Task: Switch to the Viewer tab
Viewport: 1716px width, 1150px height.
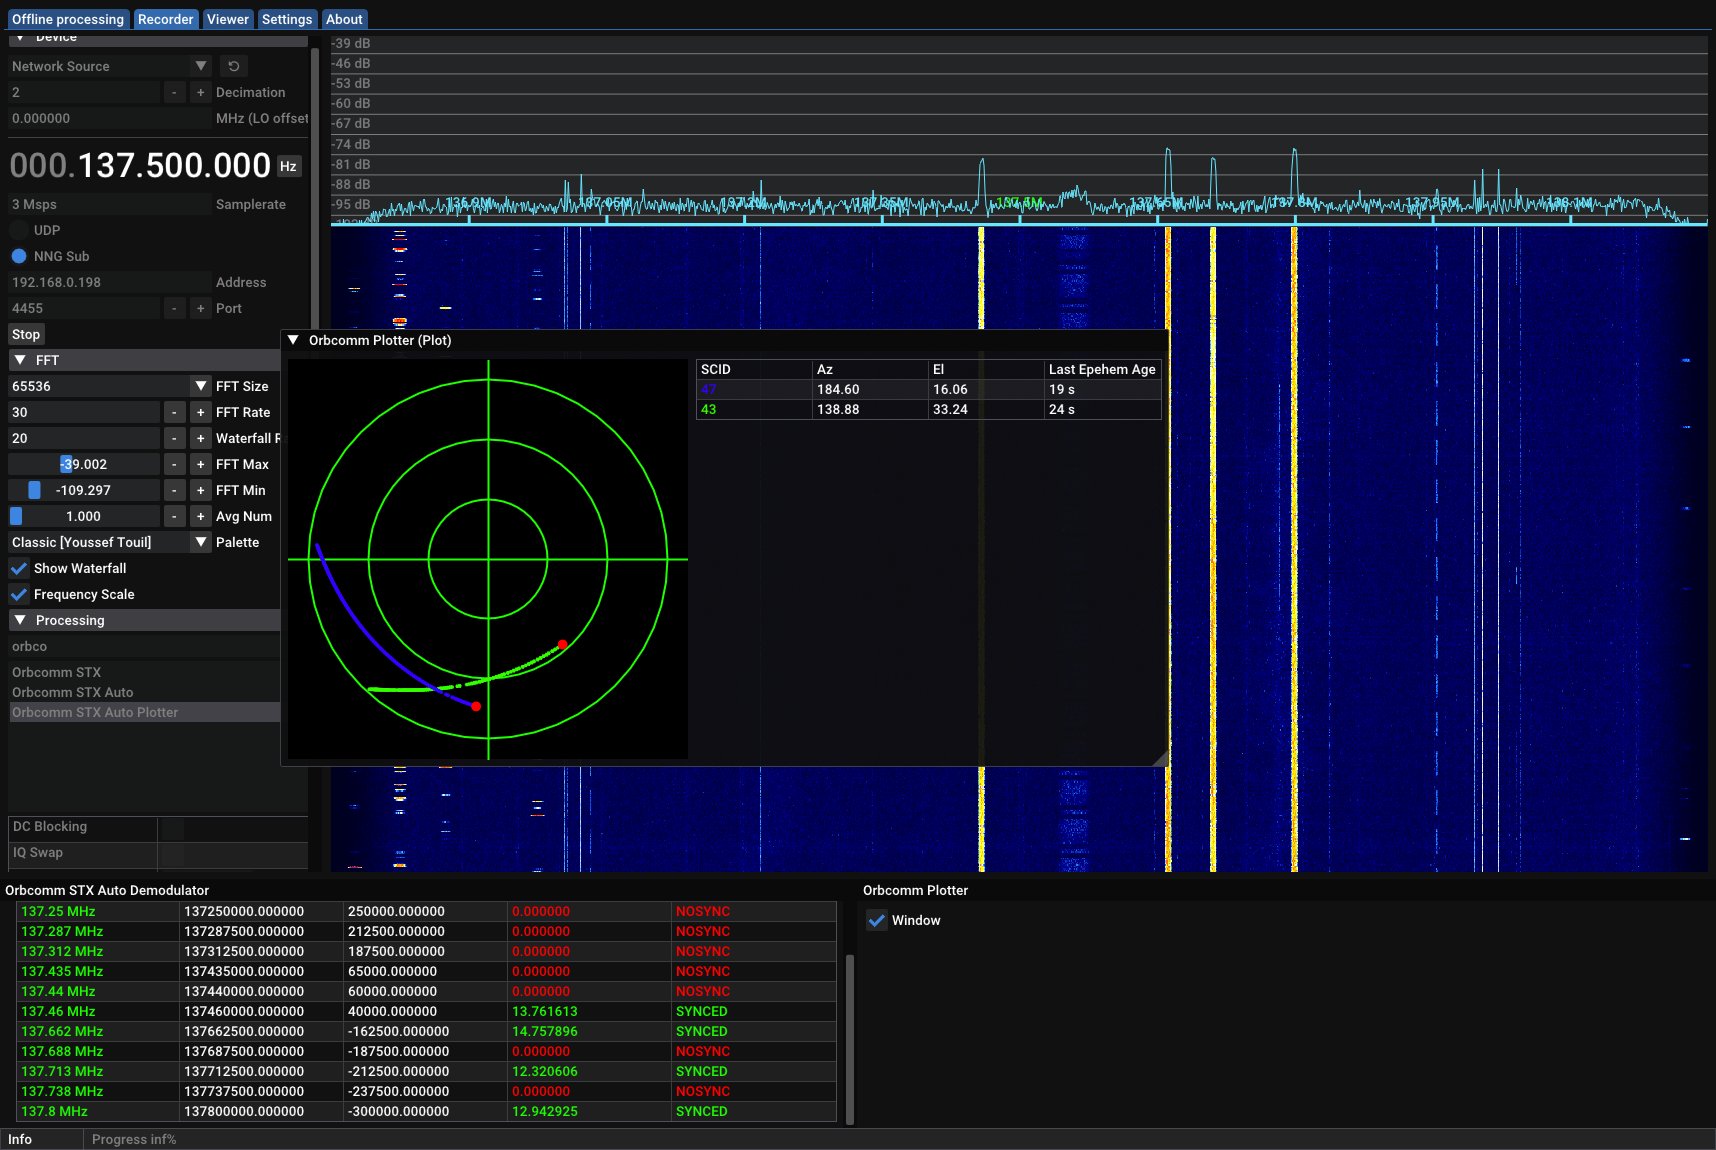Action: 228,19
